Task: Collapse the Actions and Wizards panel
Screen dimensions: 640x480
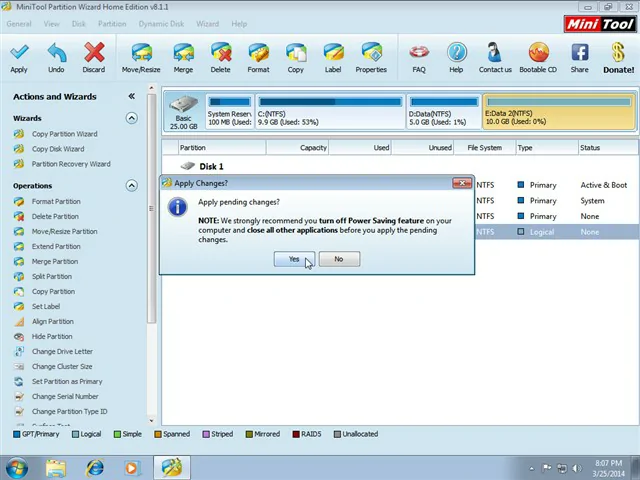Action: (x=131, y=97)
